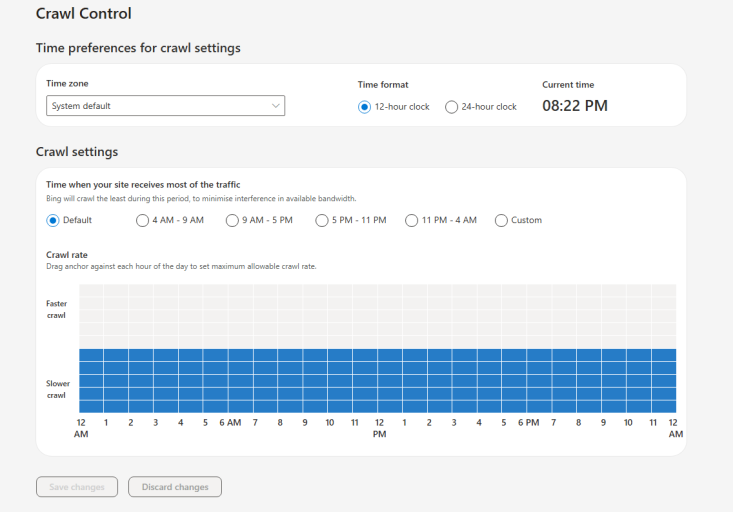Click the 6 PM hour label
Screen dimensions: 733x512
point(528,423)
